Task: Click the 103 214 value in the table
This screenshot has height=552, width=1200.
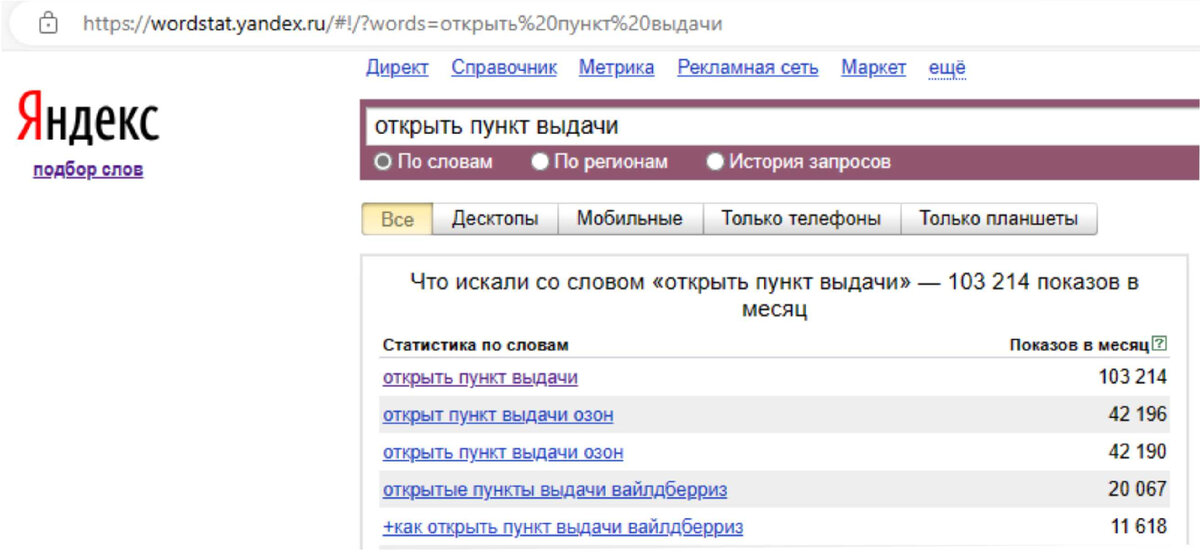Action: coord(1132,377)
